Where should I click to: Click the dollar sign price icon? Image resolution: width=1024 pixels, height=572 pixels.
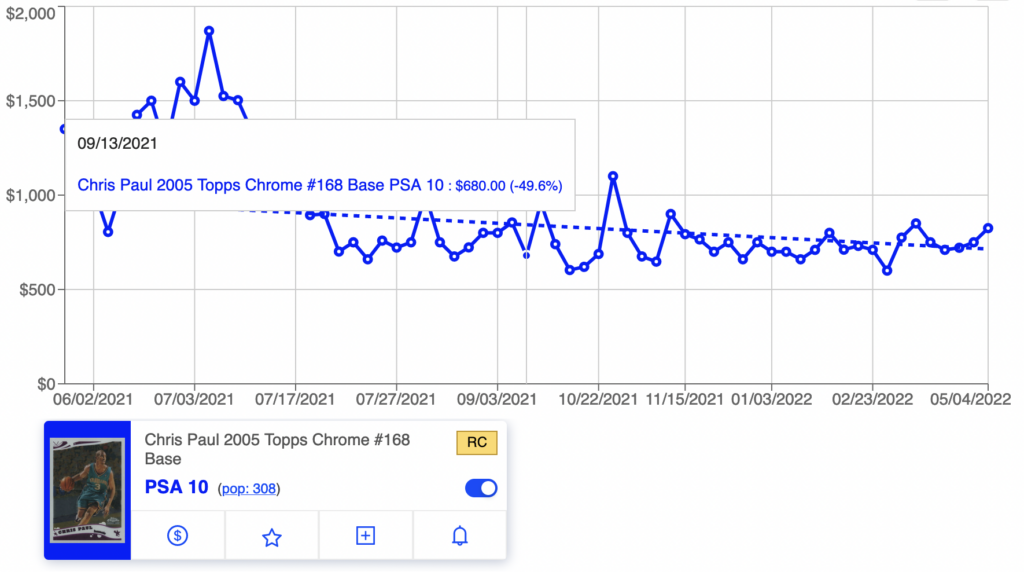coord(178,536)
